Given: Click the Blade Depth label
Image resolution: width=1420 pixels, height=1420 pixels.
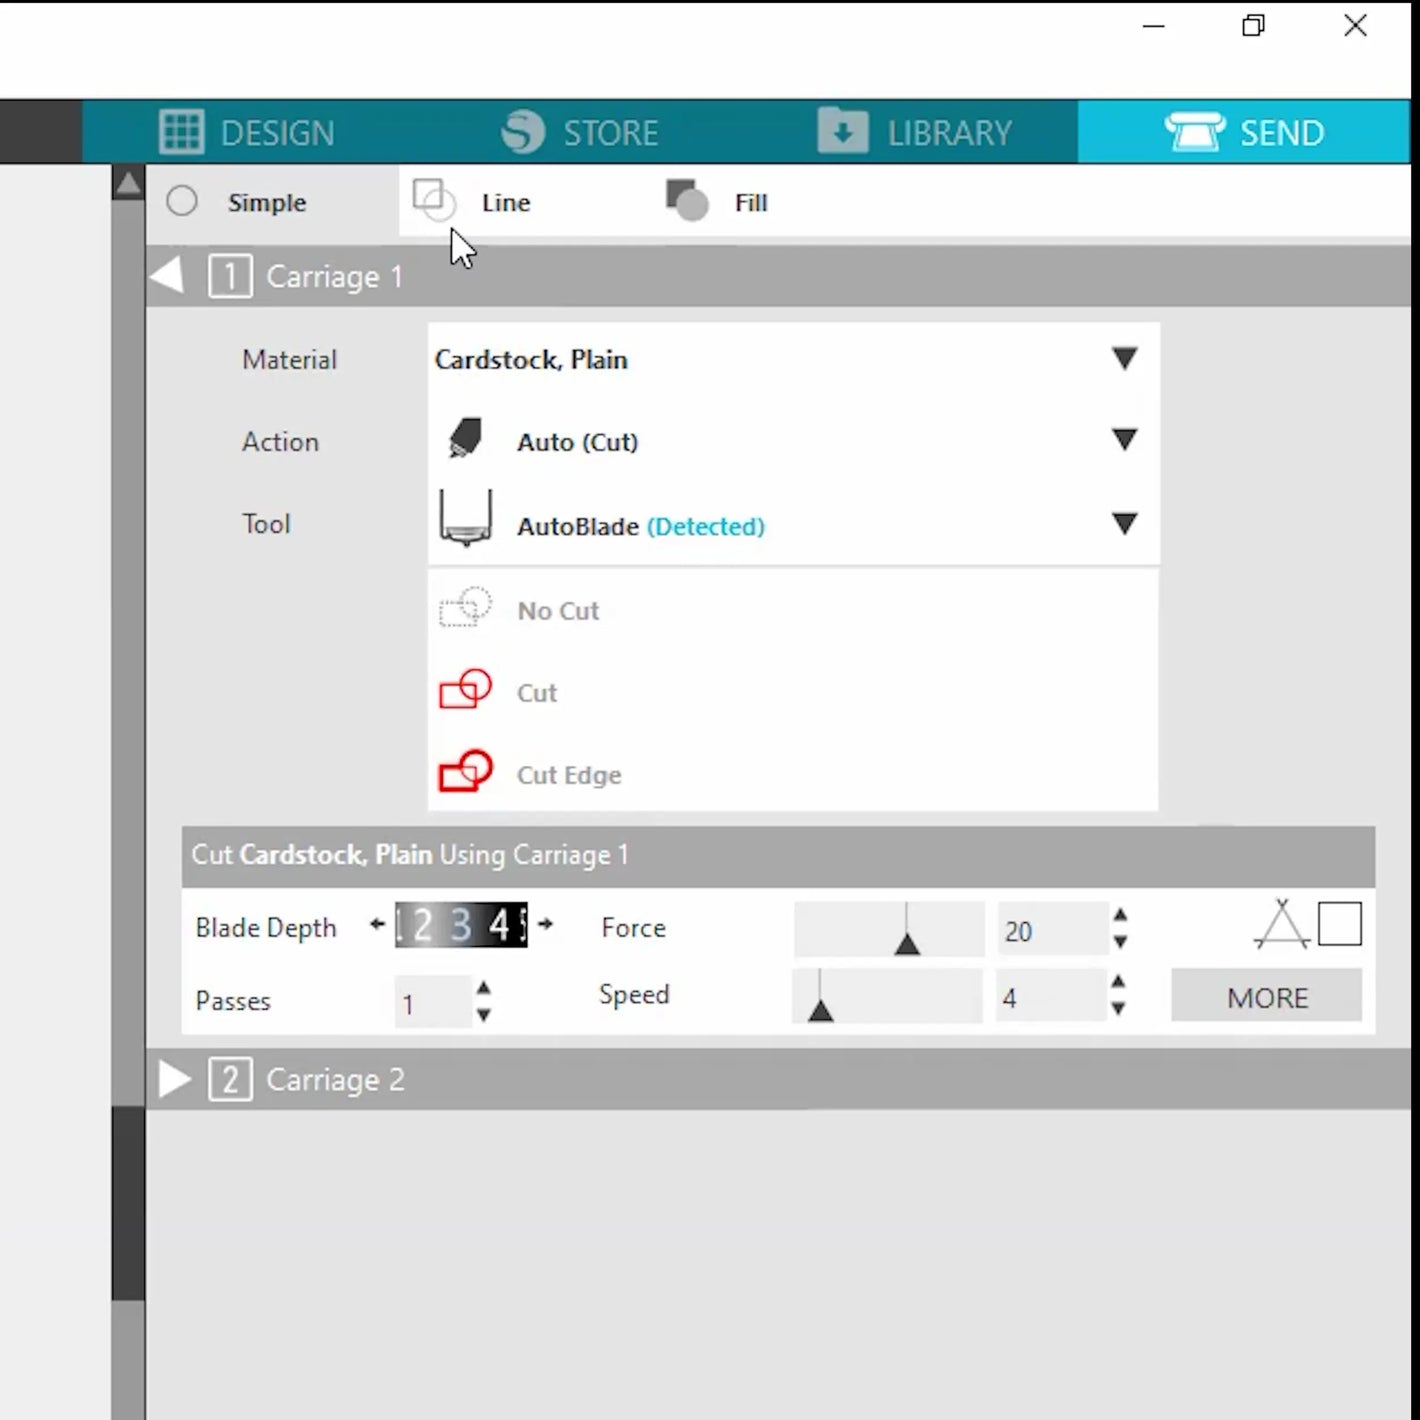Looking at the screenshot, I should (x=266, y=928).
